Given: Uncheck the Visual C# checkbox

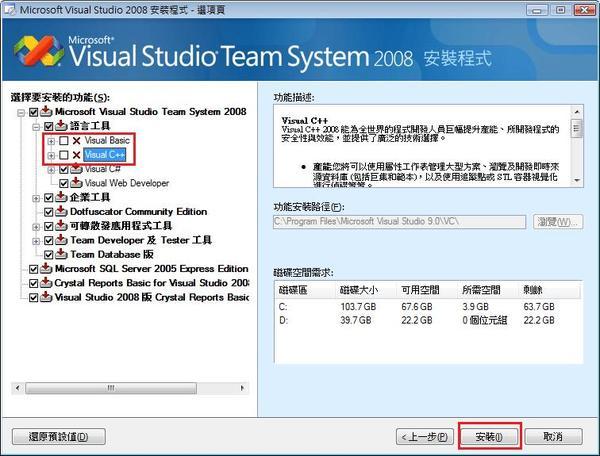Looking at the screenshot, I should pos(64,169).
